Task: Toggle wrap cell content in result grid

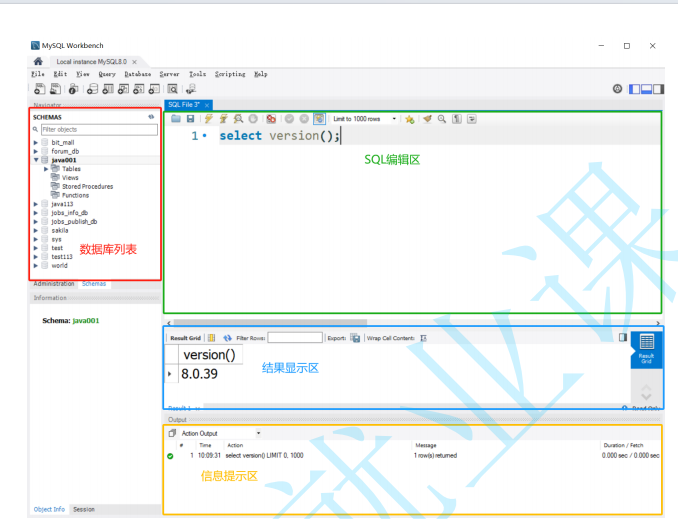Action: point(423,338)
